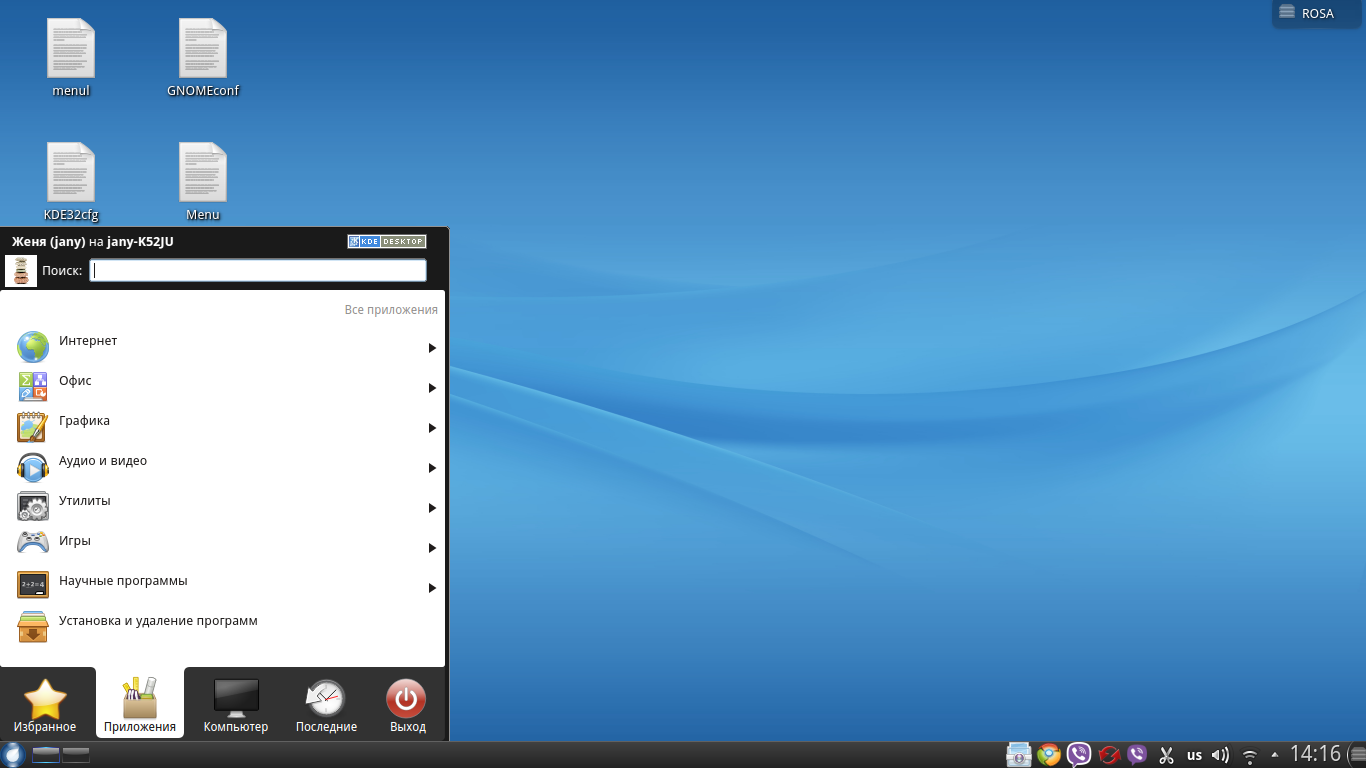Open the Wi-Fi network tray icon
This screenshot has width=1366, height=768.
pos(1249,756)
